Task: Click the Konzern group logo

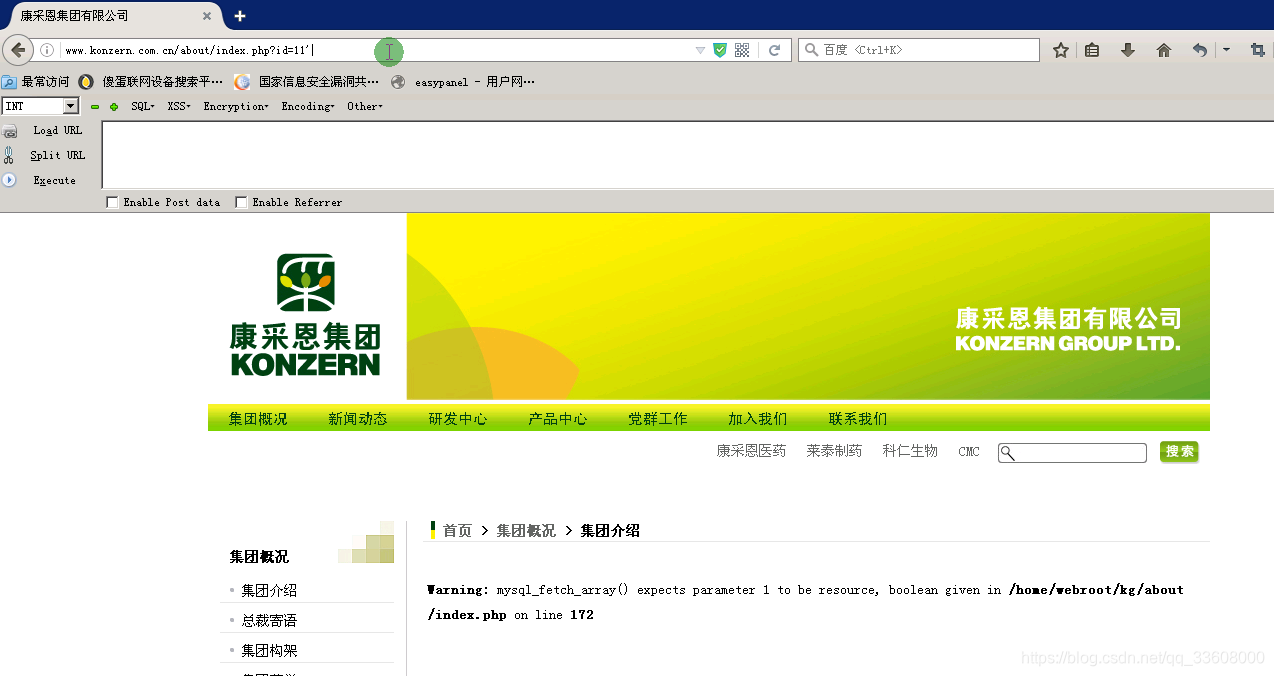Action: 305,314
